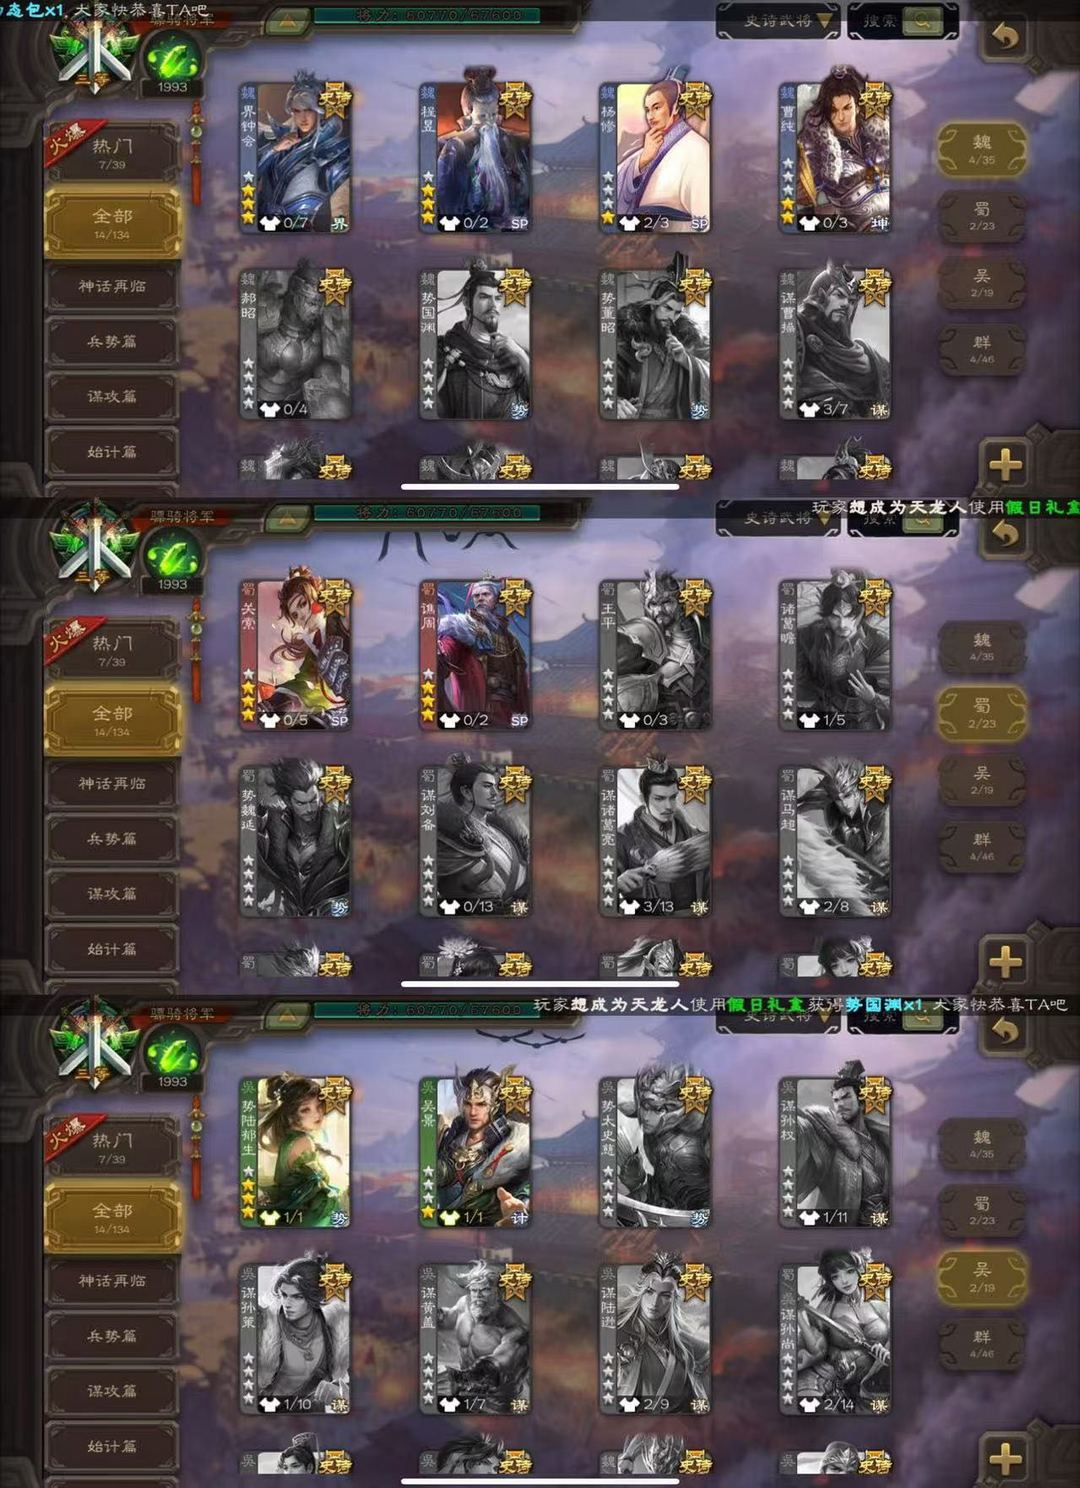
Task: Tap the 坤 mark on 曹纯's card
Action: [879, 223]
